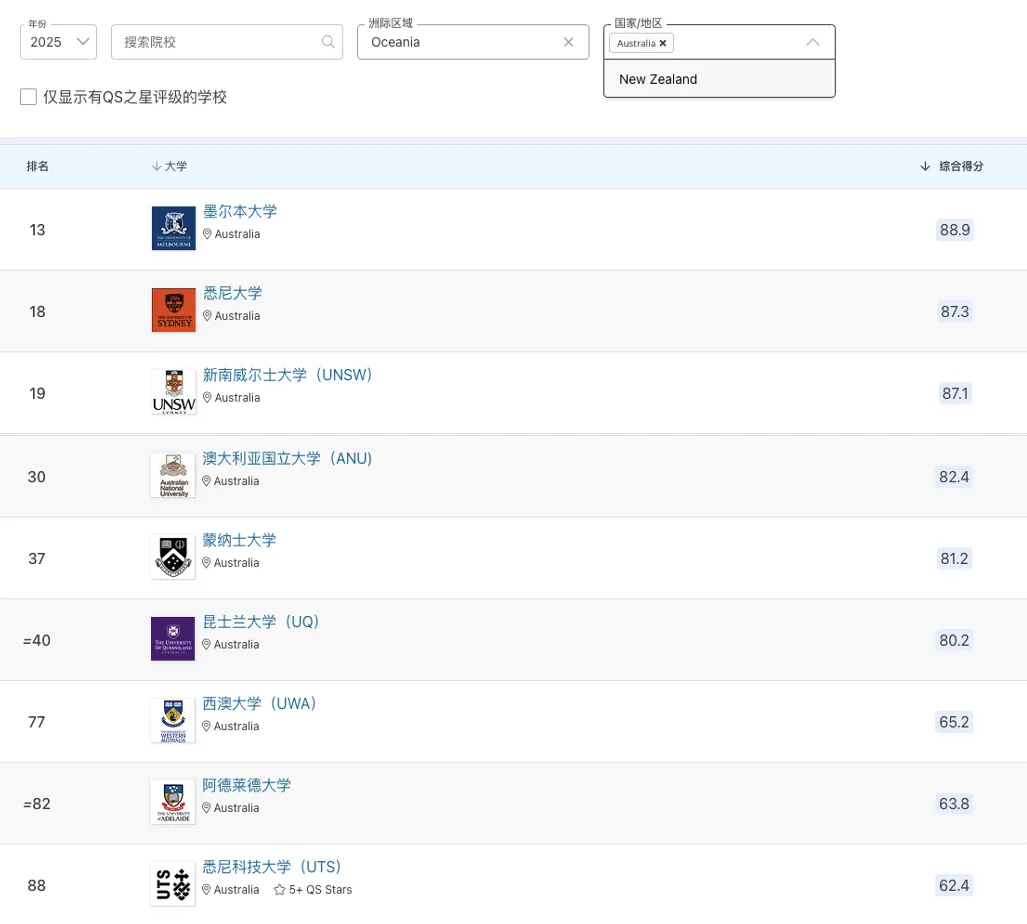Click the 搜索院校 search input field
Image resolution: width=1027 pixels, height=924 pixels.
[227, 42]
